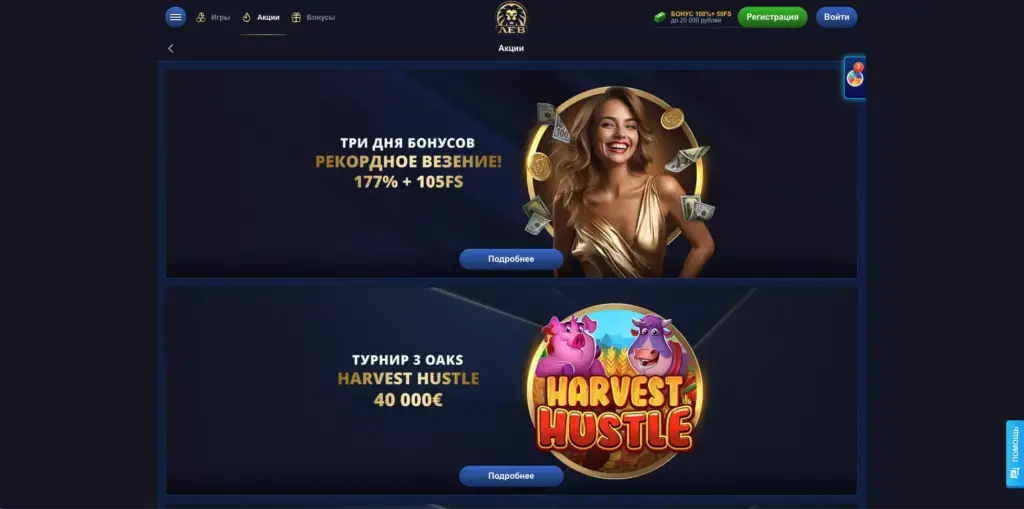Click Подробнее under the 177% bonus offer

511,259
